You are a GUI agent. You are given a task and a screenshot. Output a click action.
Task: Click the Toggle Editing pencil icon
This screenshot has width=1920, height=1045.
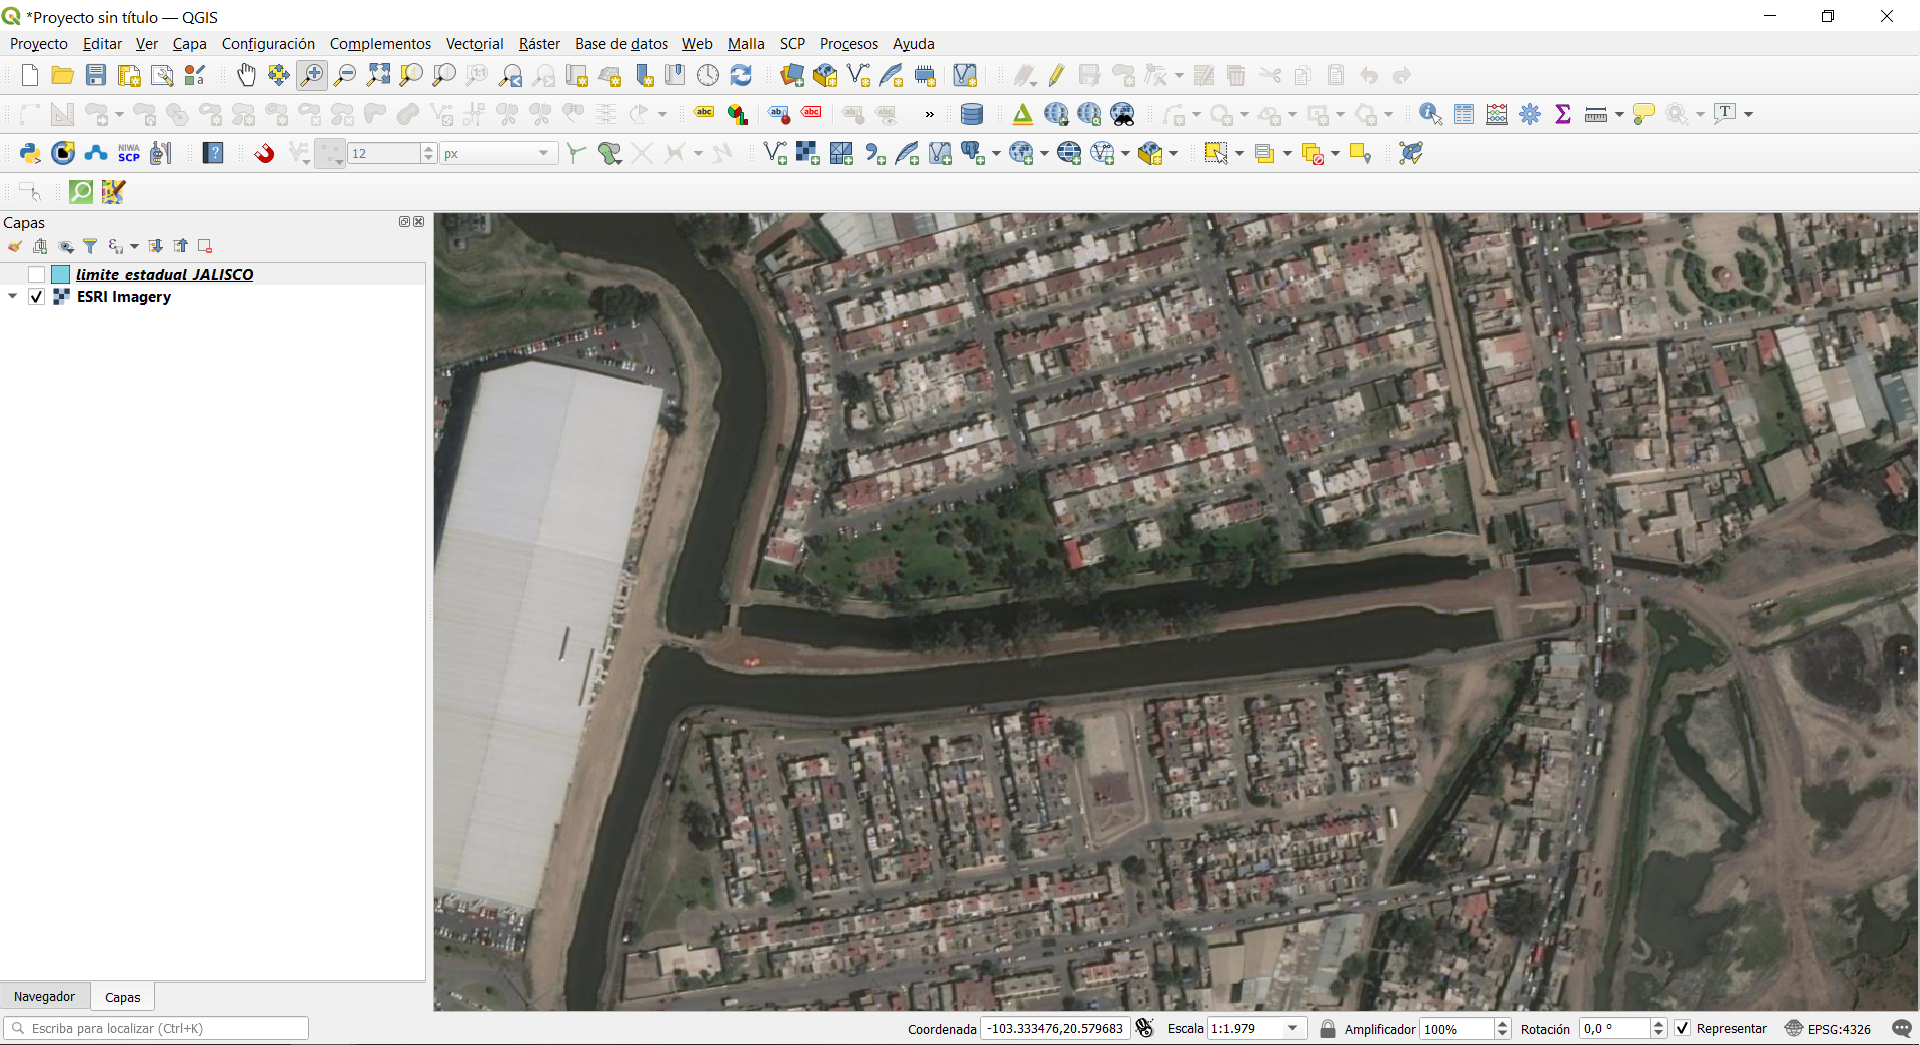(1056, 75)
